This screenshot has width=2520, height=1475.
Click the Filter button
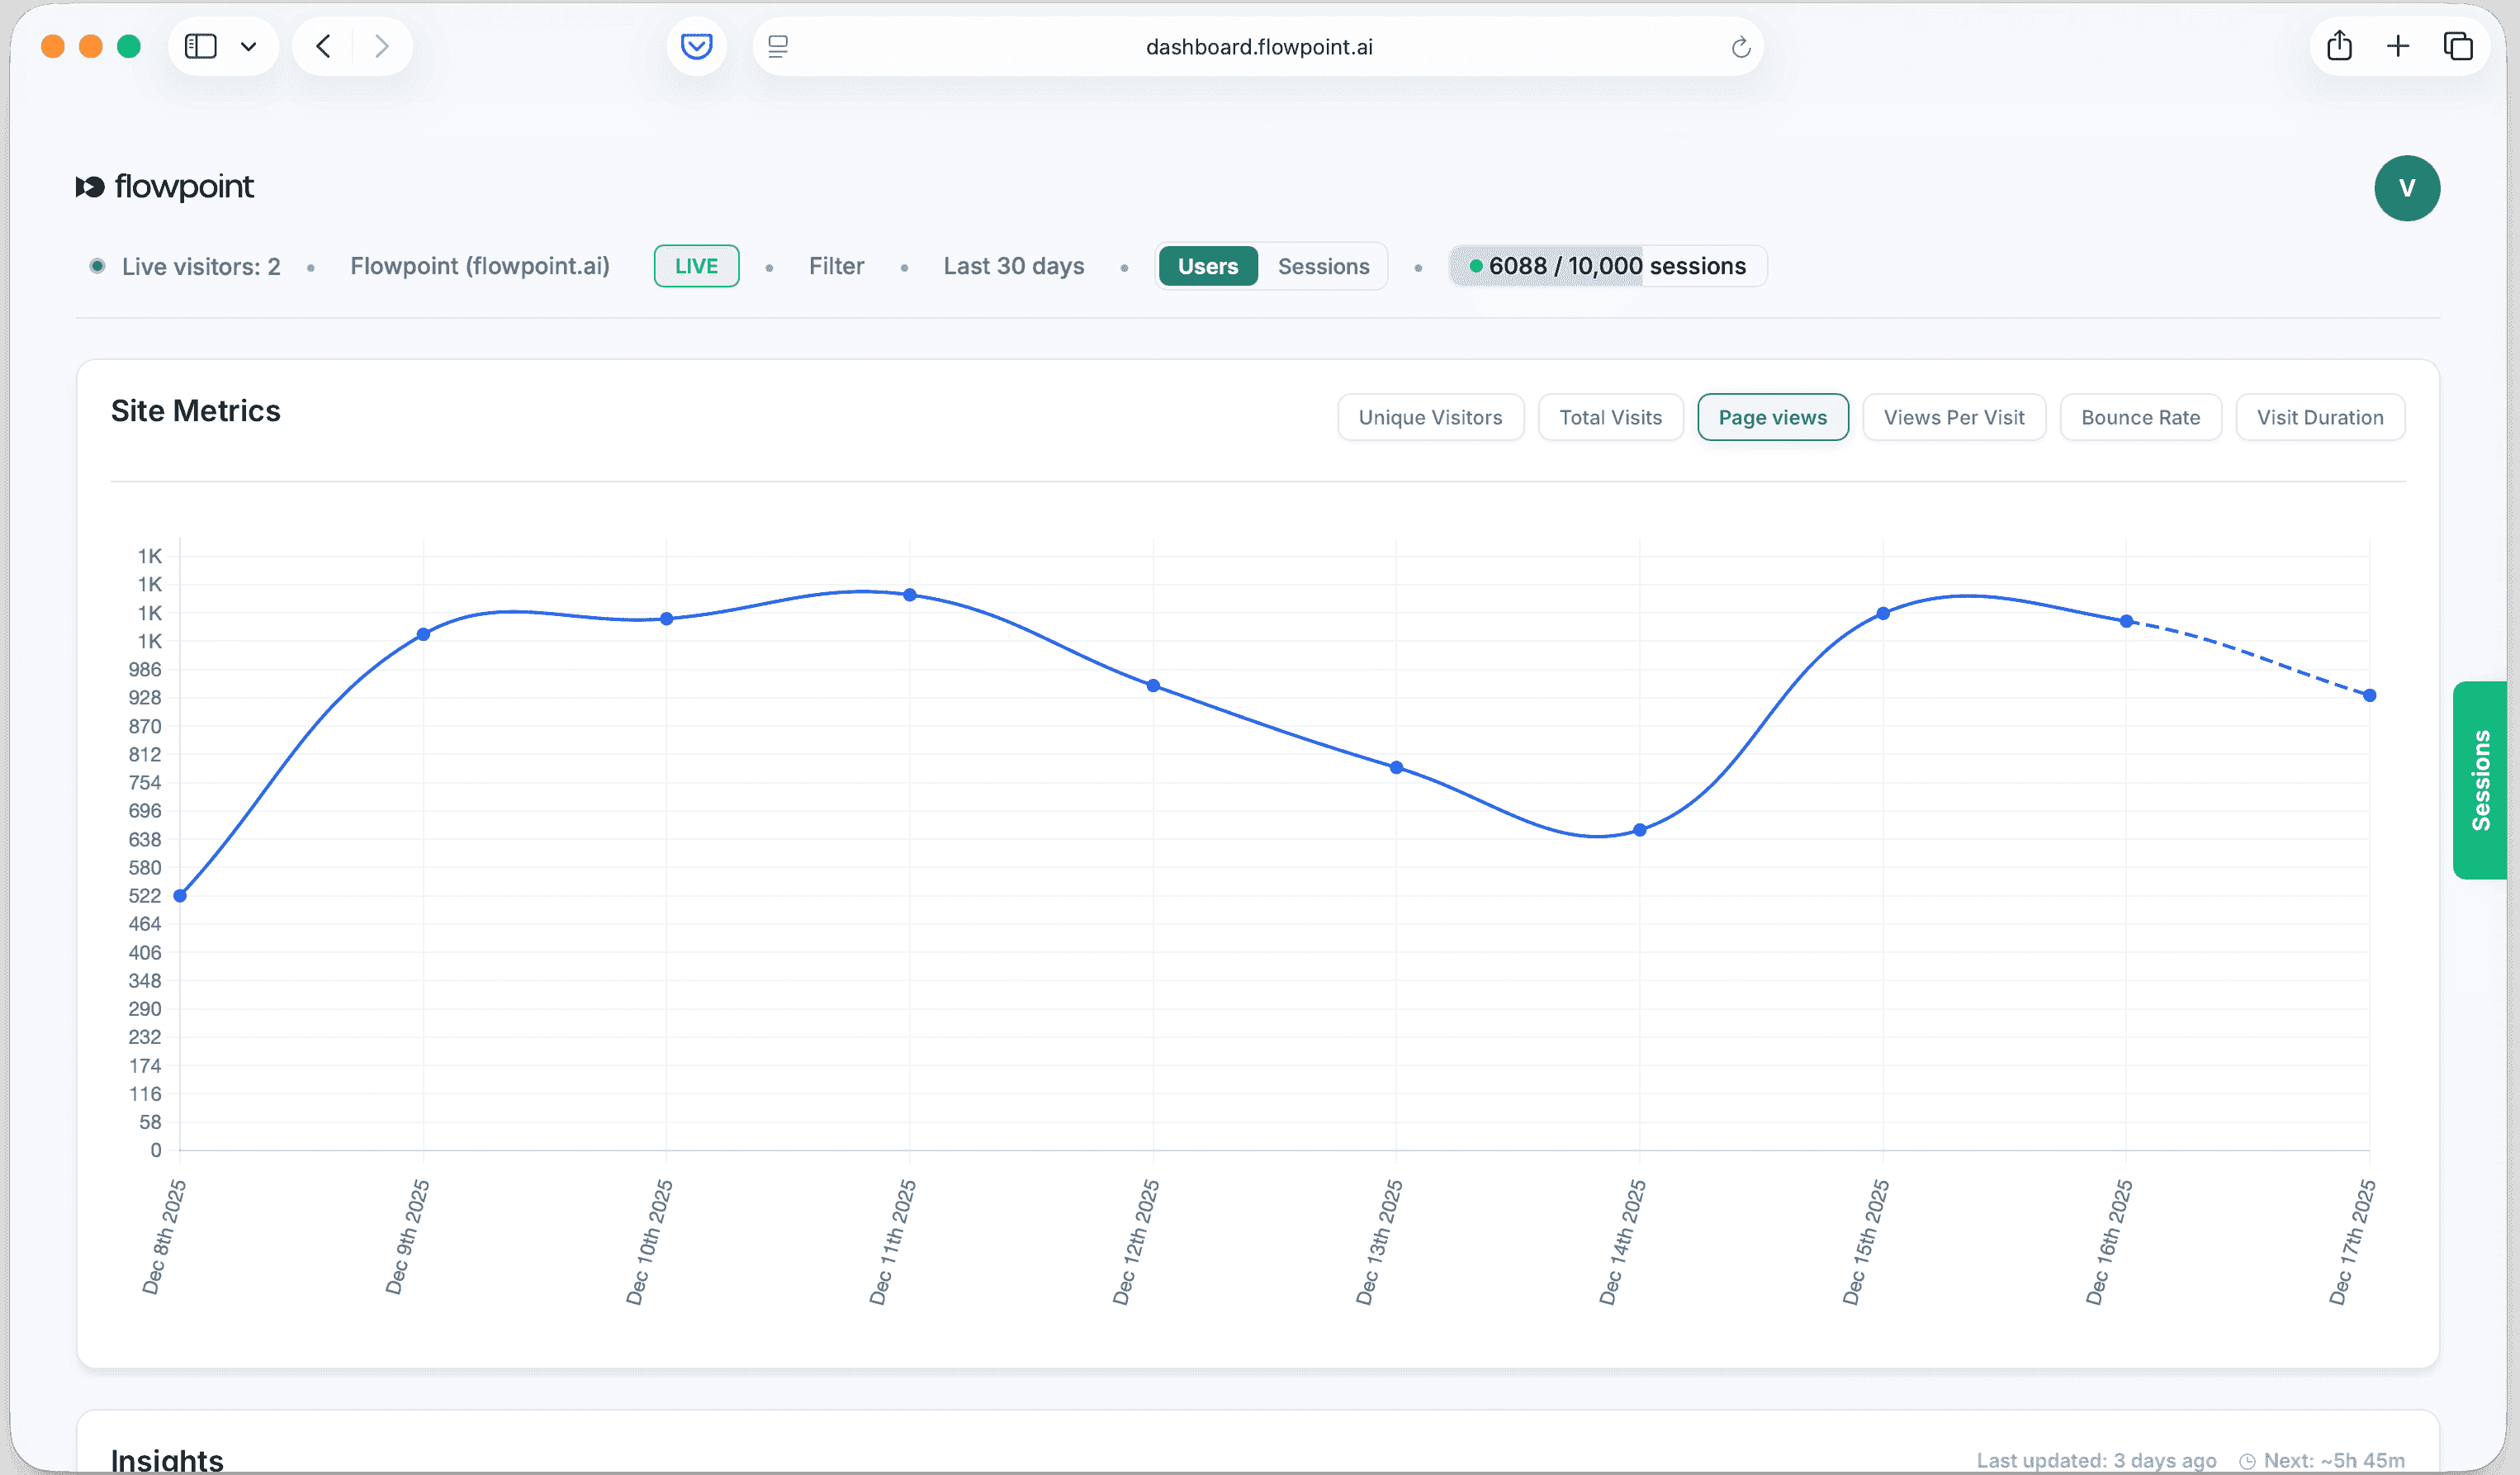[836, 266]
